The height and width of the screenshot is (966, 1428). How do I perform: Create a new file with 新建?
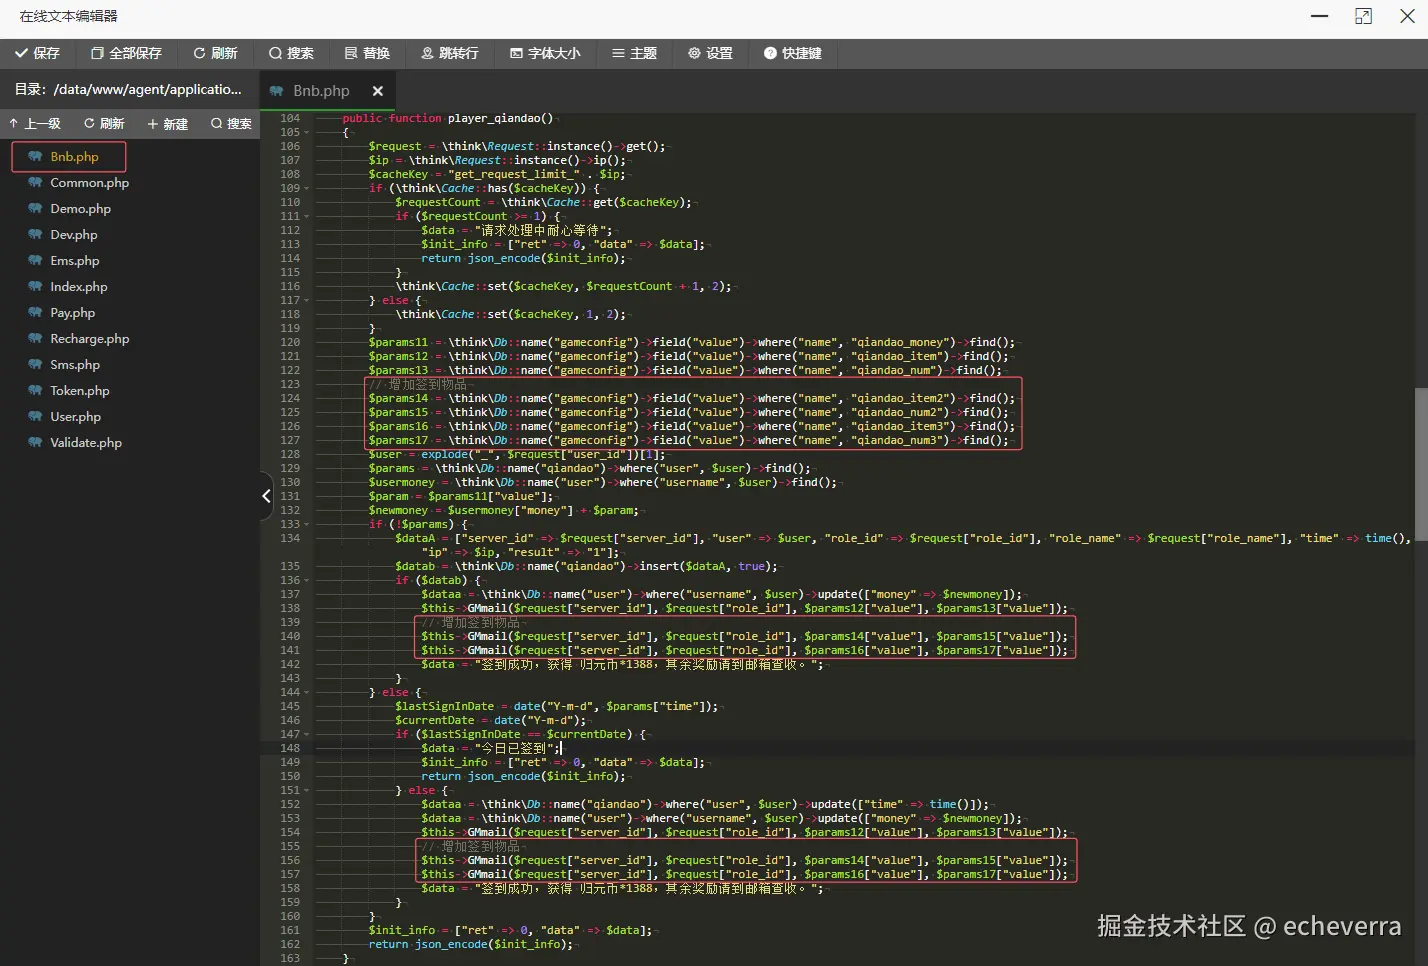click(x=168, y=124)
